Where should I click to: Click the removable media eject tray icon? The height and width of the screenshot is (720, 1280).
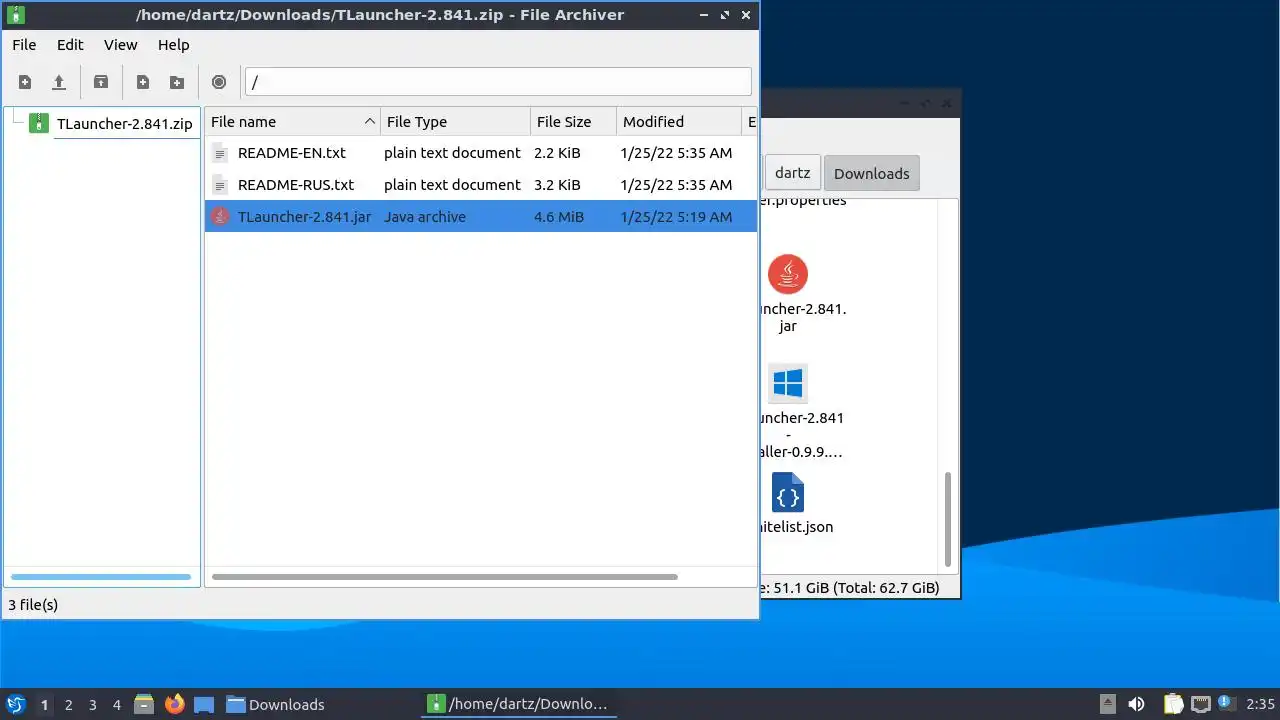click(x=1107, y=704)
